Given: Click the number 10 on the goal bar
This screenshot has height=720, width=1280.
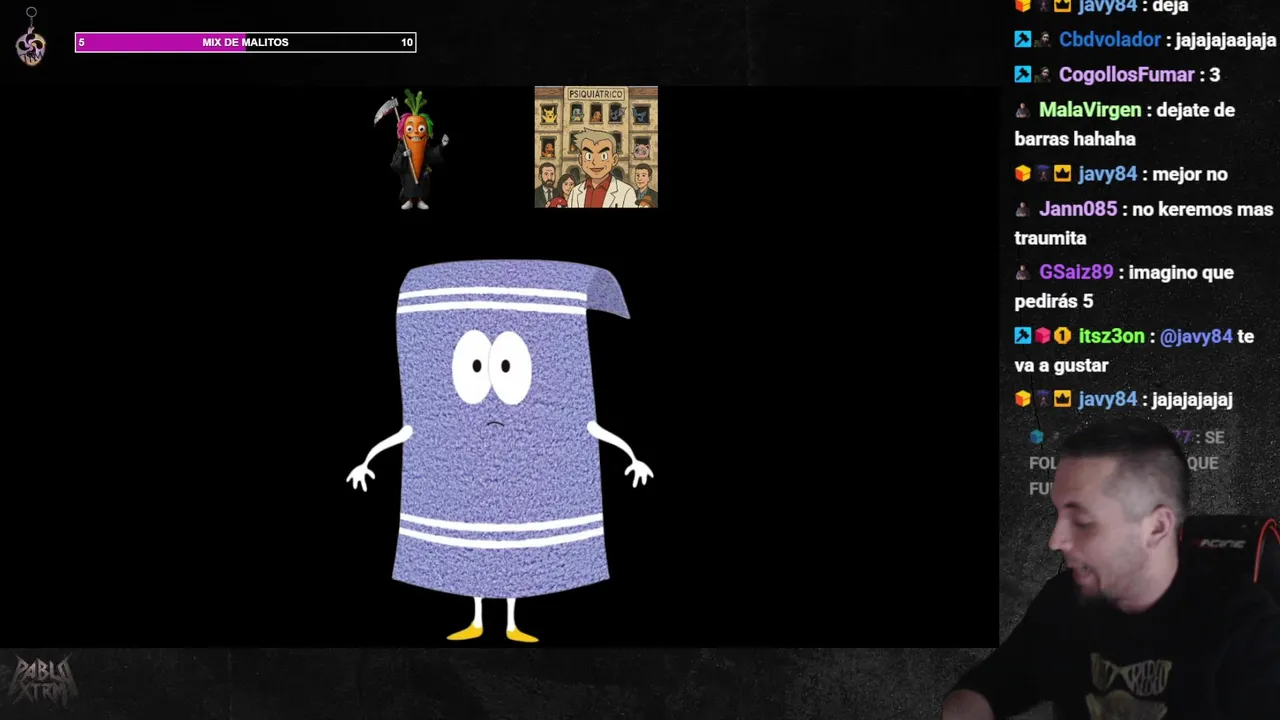Looking at the screenshot, I should (407, 42).
